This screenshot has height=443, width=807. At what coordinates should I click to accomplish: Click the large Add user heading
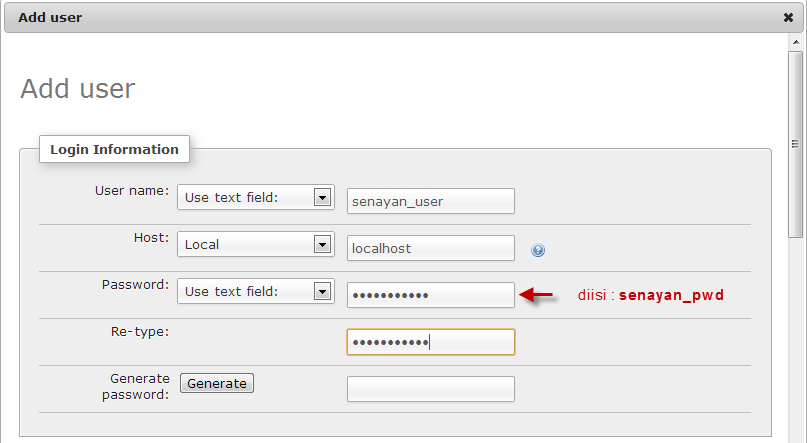77,88
